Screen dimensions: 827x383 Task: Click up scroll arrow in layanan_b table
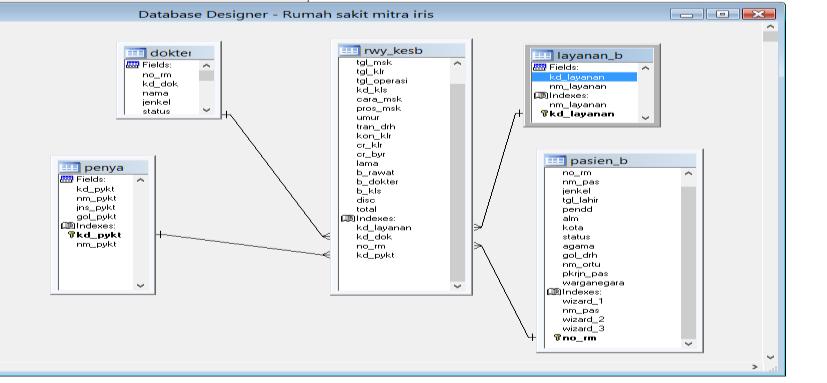(x=645, y=69)
